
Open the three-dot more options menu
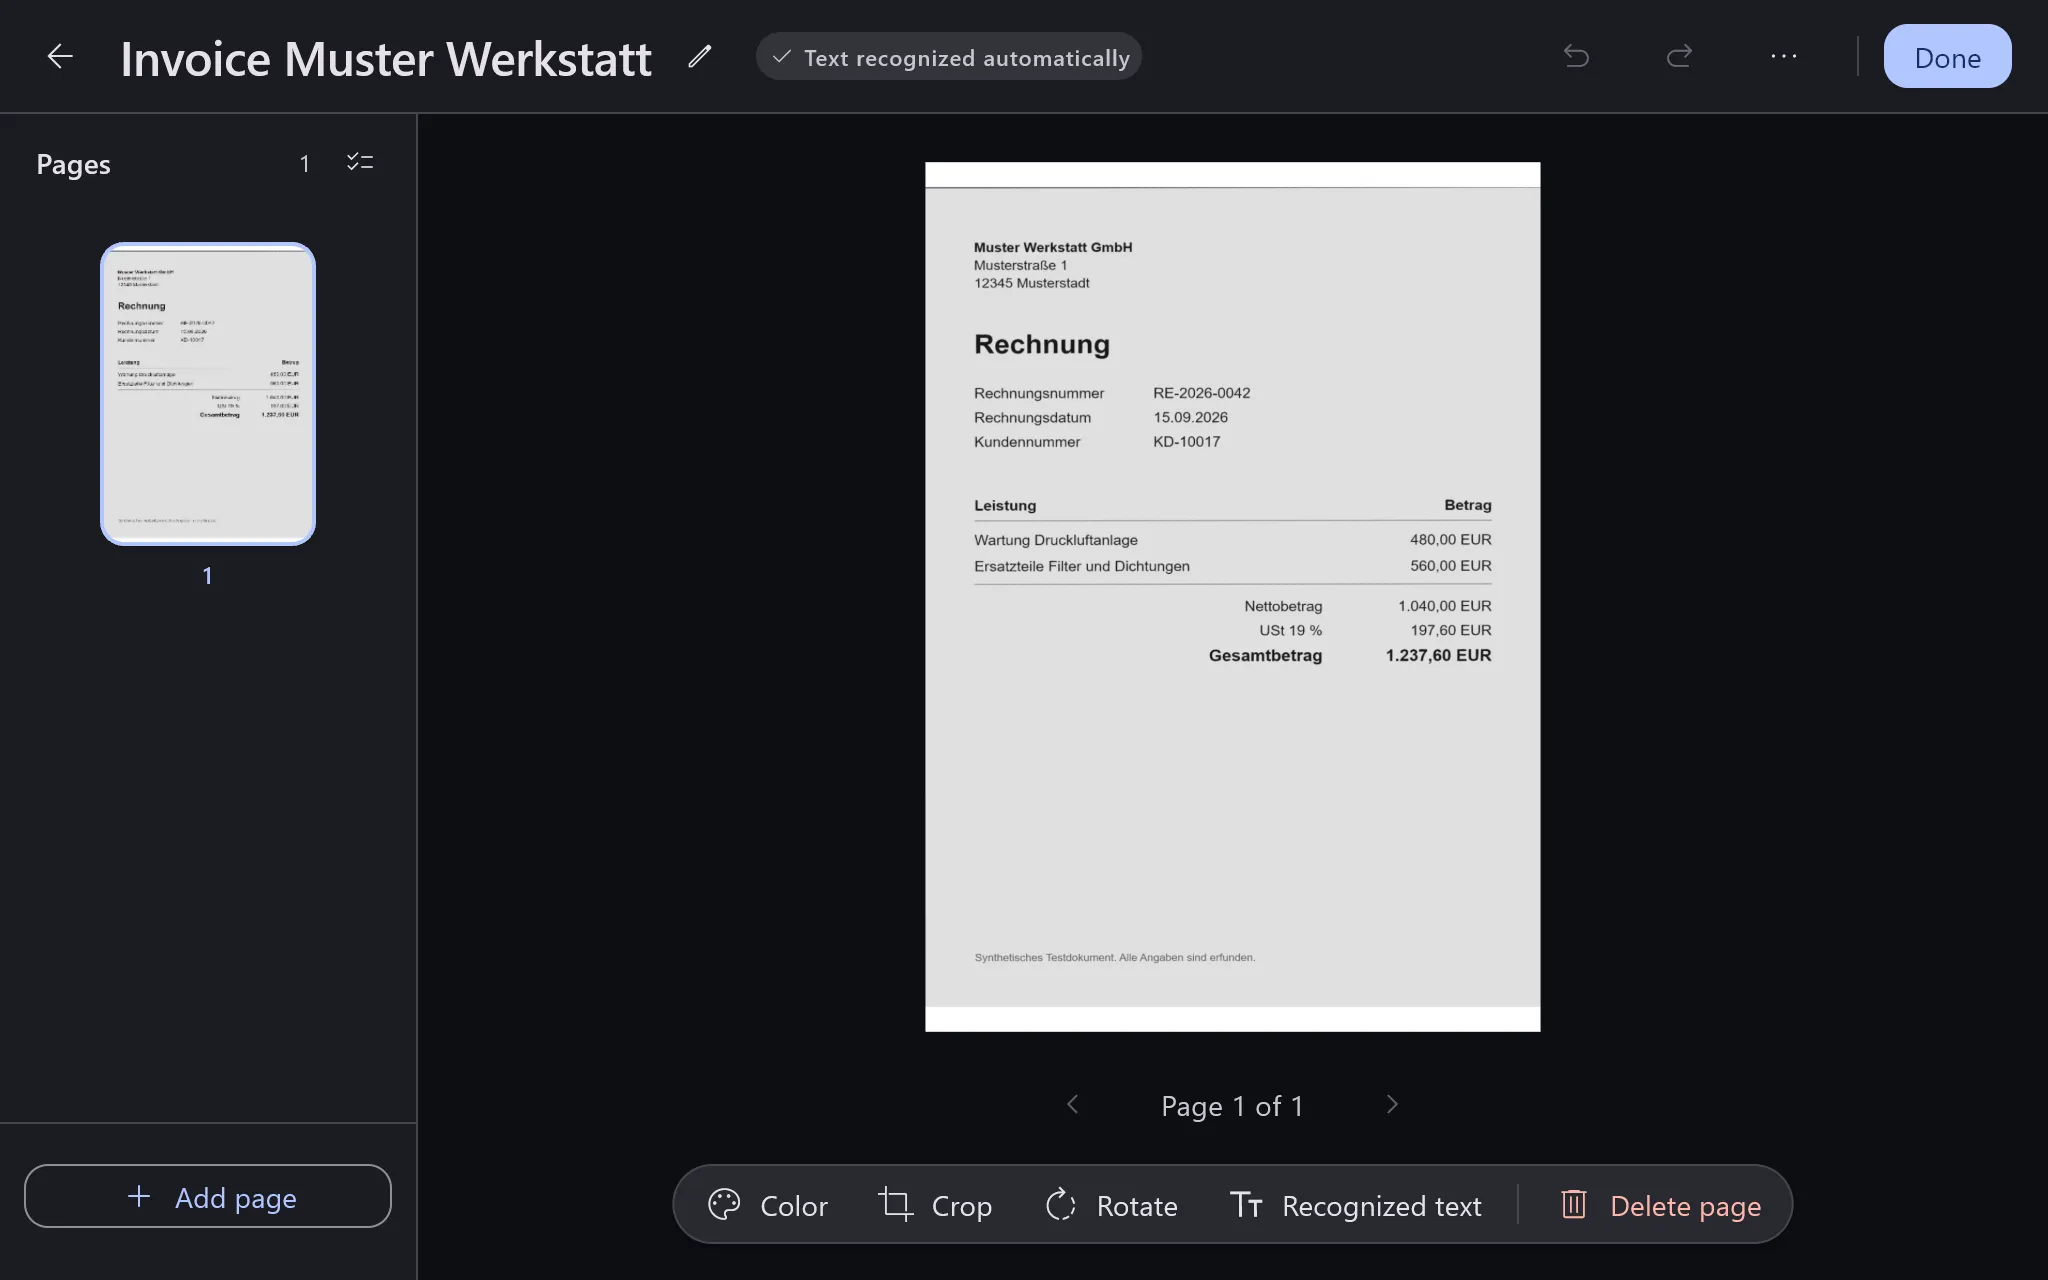tap(1784, 56)
